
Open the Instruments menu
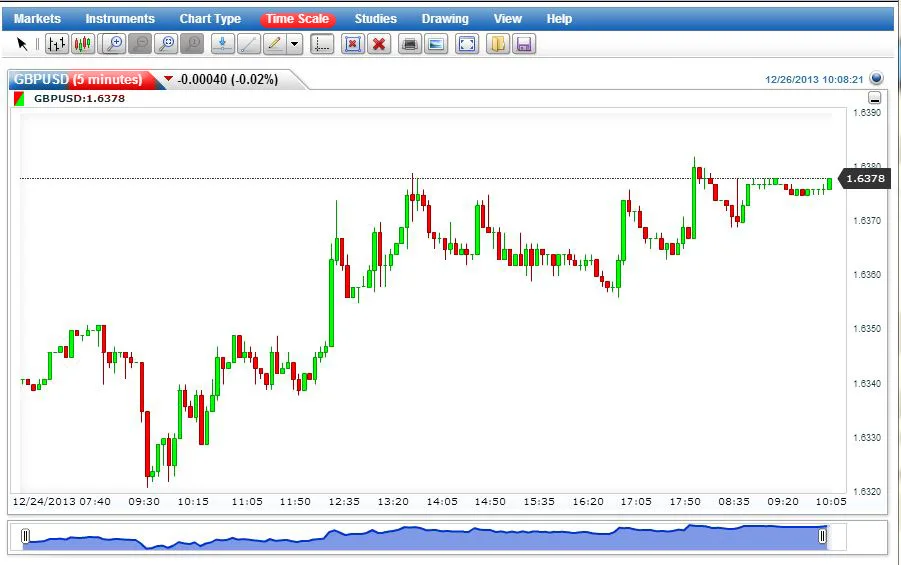[x=120, y=19]
